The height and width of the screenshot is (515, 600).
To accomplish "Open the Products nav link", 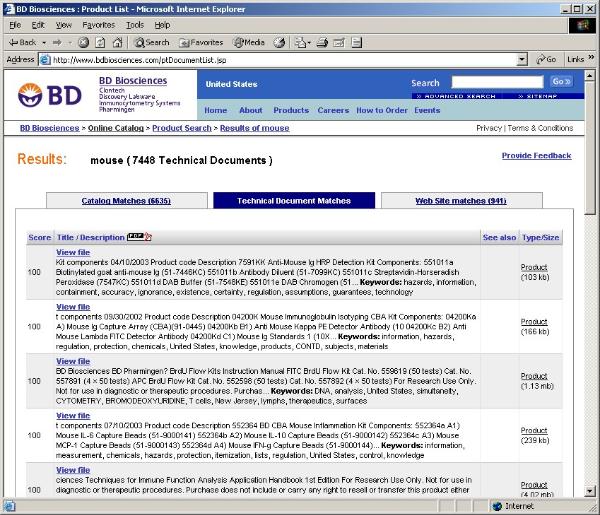I will coord(291,110).
